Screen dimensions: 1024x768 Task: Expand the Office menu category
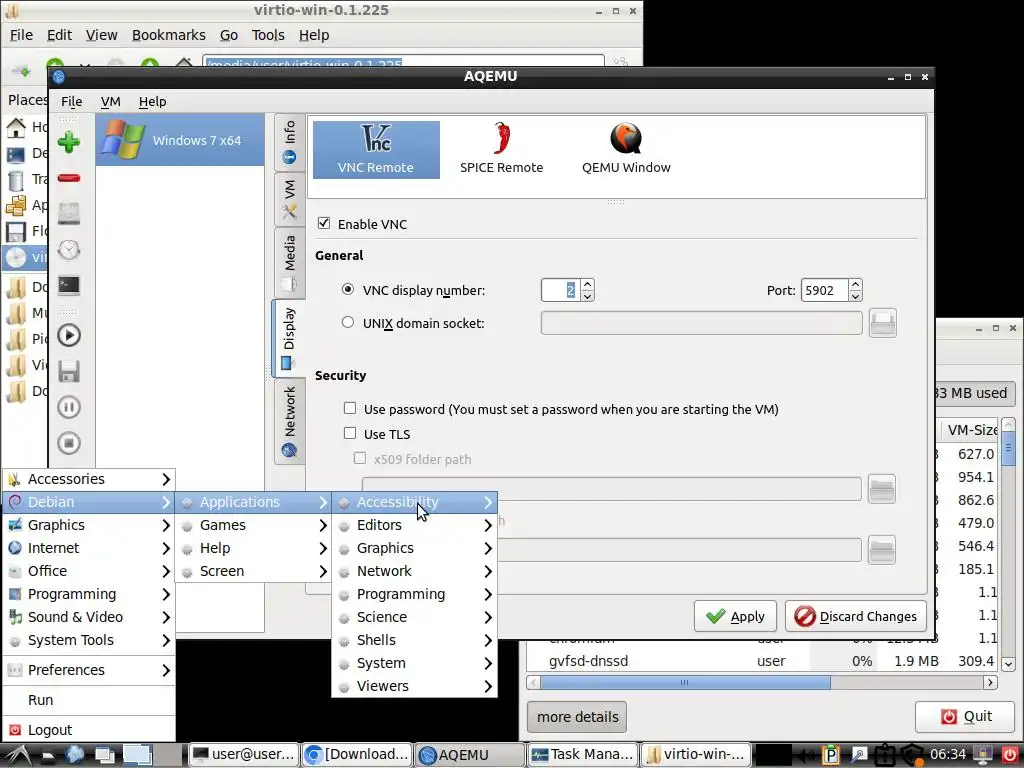(89, 571)
